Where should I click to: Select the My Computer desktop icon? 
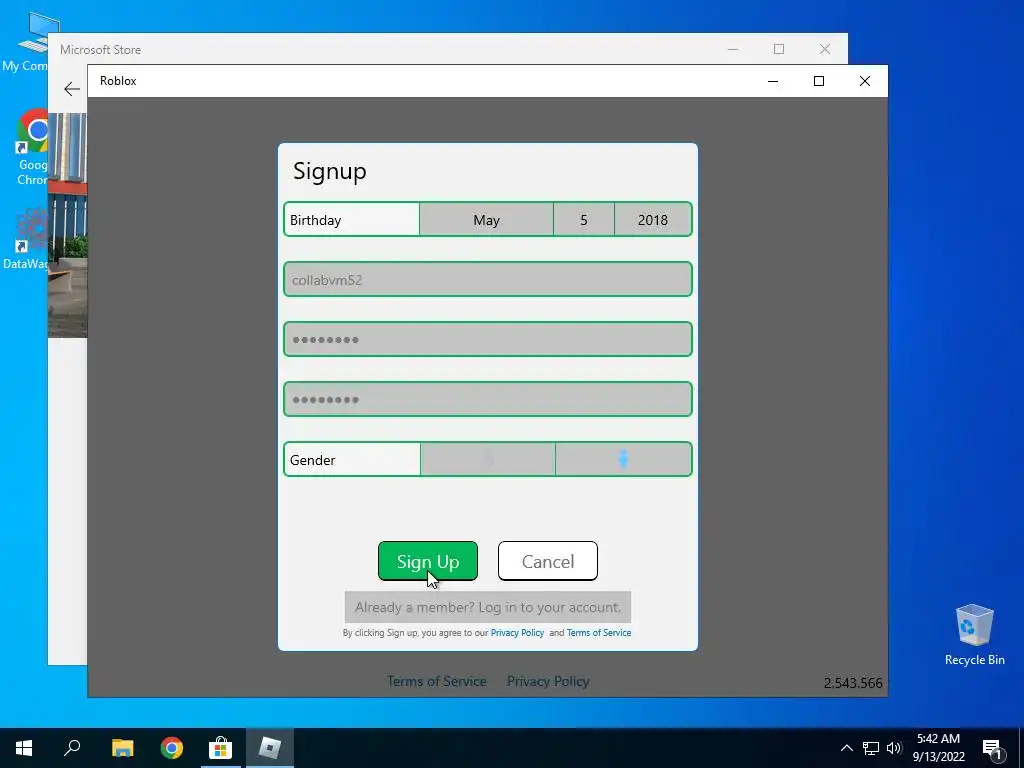point(26,42)
